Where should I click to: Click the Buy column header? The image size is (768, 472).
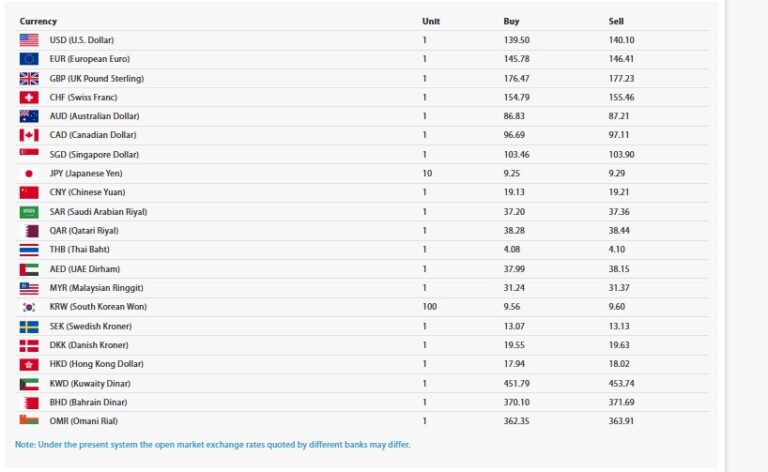click(511, 21)
